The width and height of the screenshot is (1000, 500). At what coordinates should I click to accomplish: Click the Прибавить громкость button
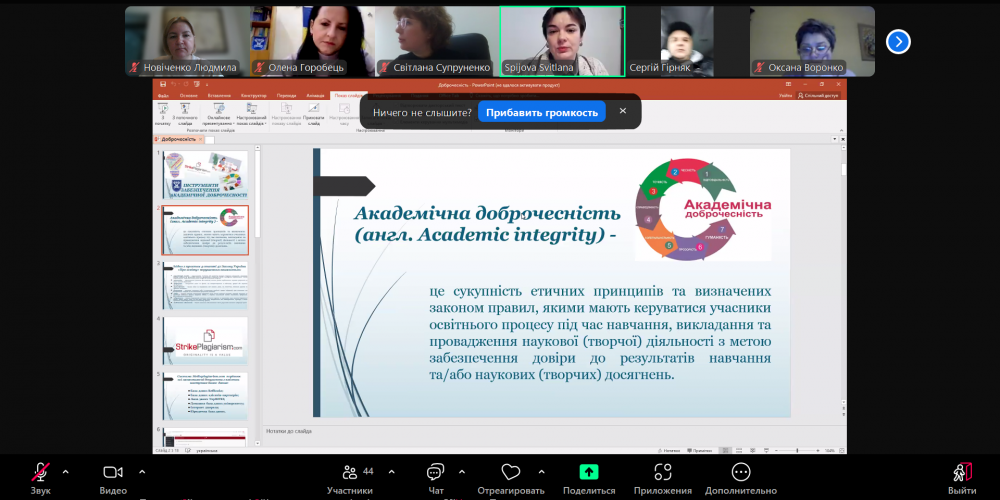541,113
